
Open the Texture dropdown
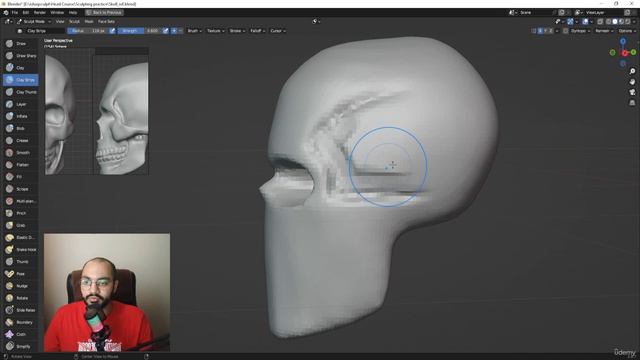tap(216, 31)
